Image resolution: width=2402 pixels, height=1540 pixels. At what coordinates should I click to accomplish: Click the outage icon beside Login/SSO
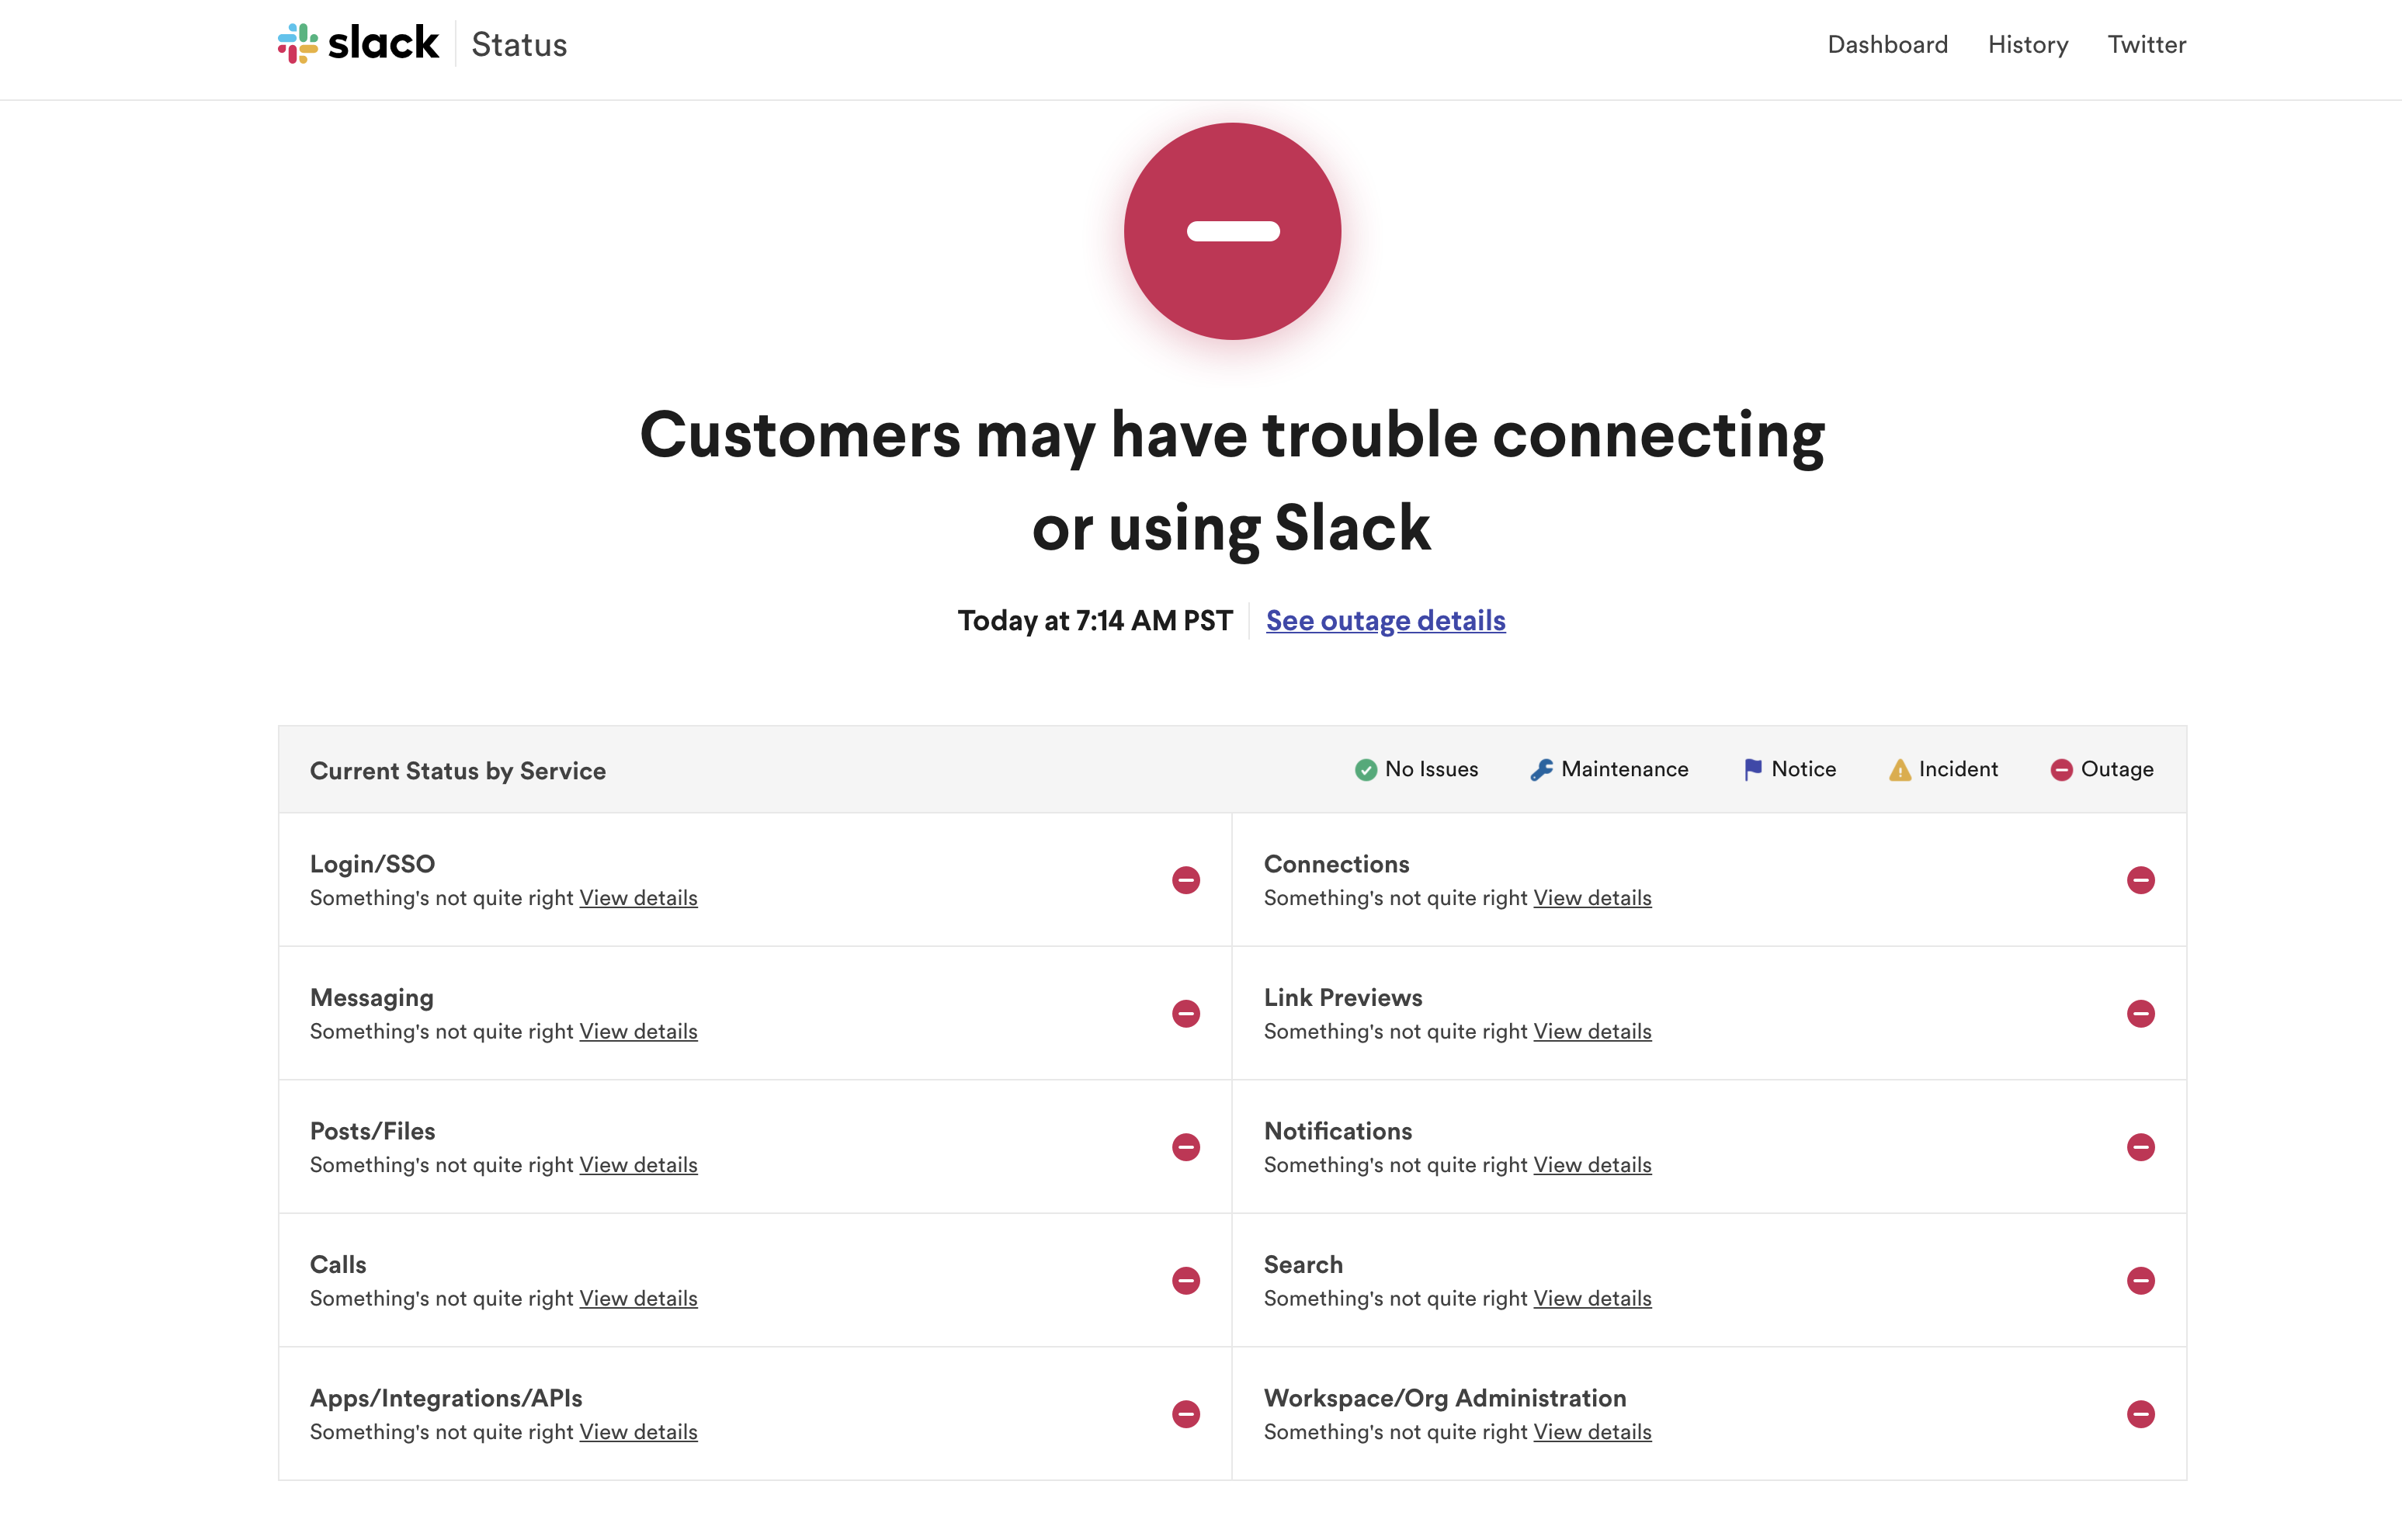(1186, 880)
